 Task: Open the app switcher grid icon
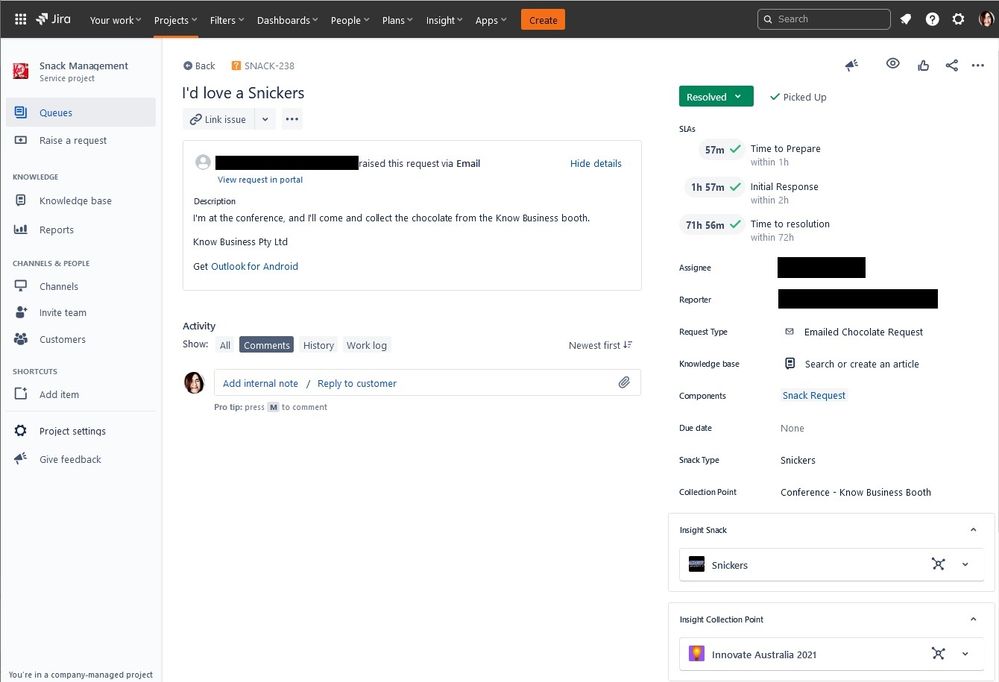click(x=20, y=19)
